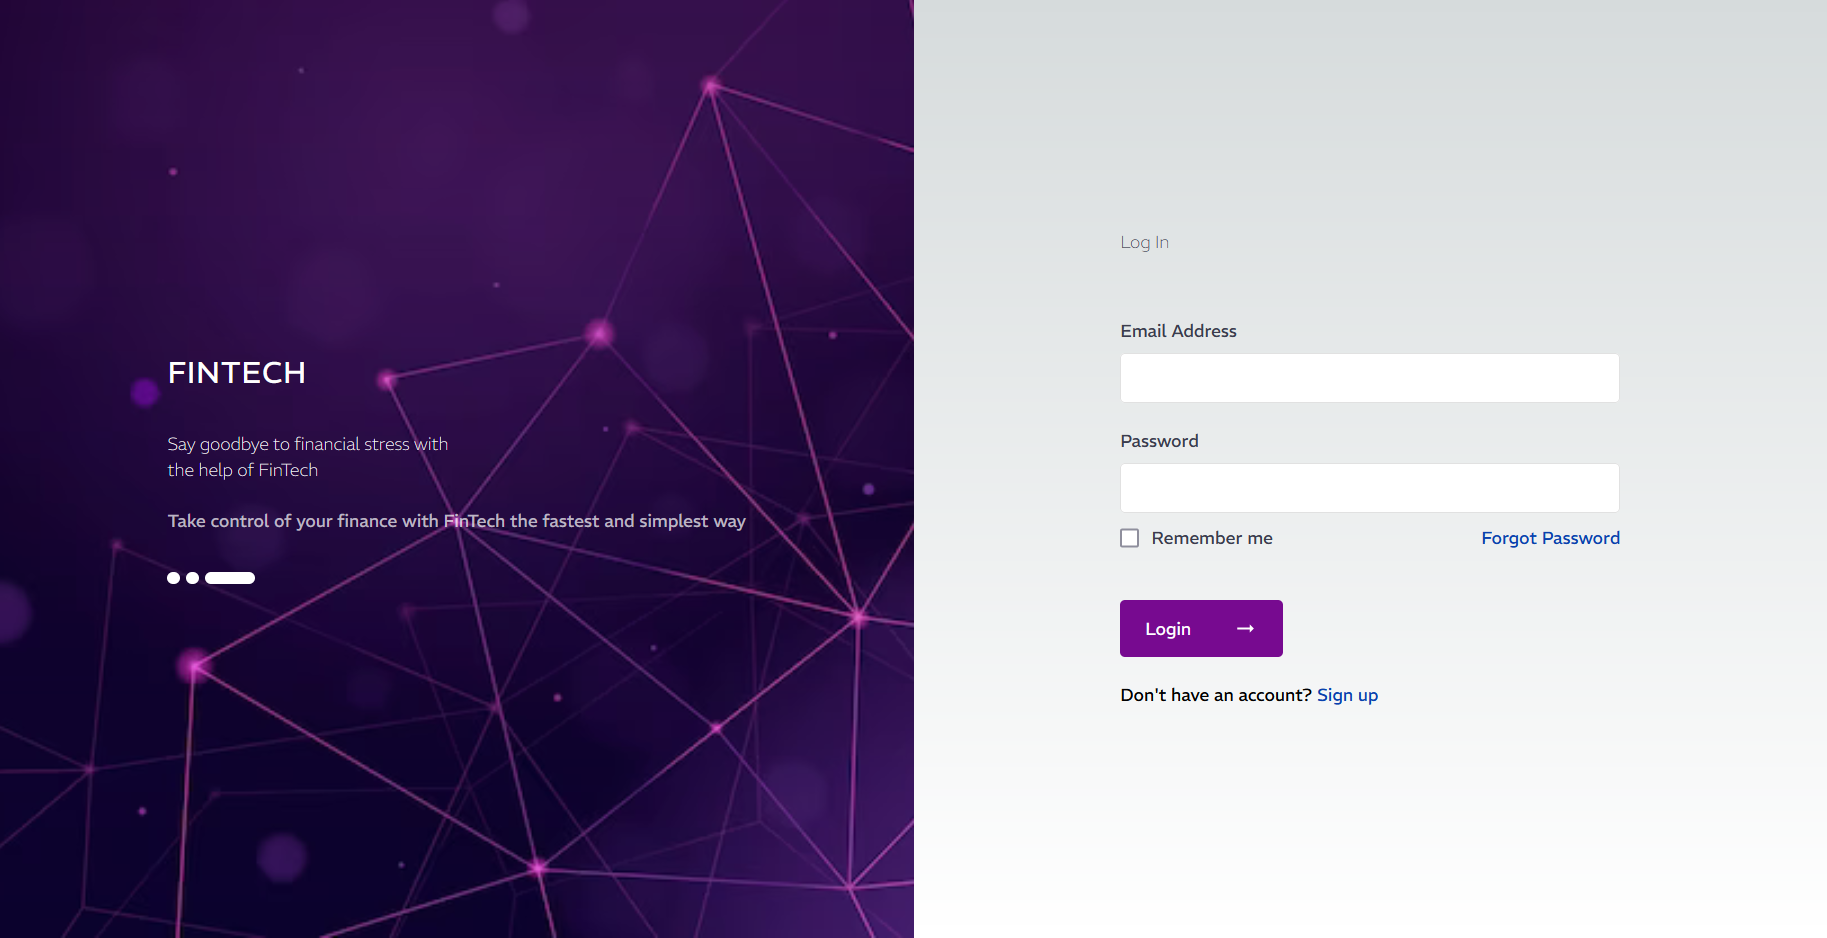The width and height of the screenshot is (1827, 938).
Task: Follow the Sign up link
Action: click(x=1347, y=695)
